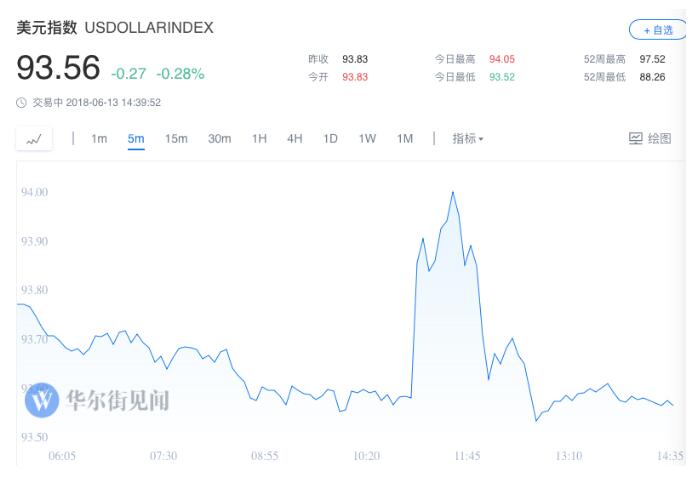Open the 绘图 drawing tools
Screen dimensions: 692x483
650,138
